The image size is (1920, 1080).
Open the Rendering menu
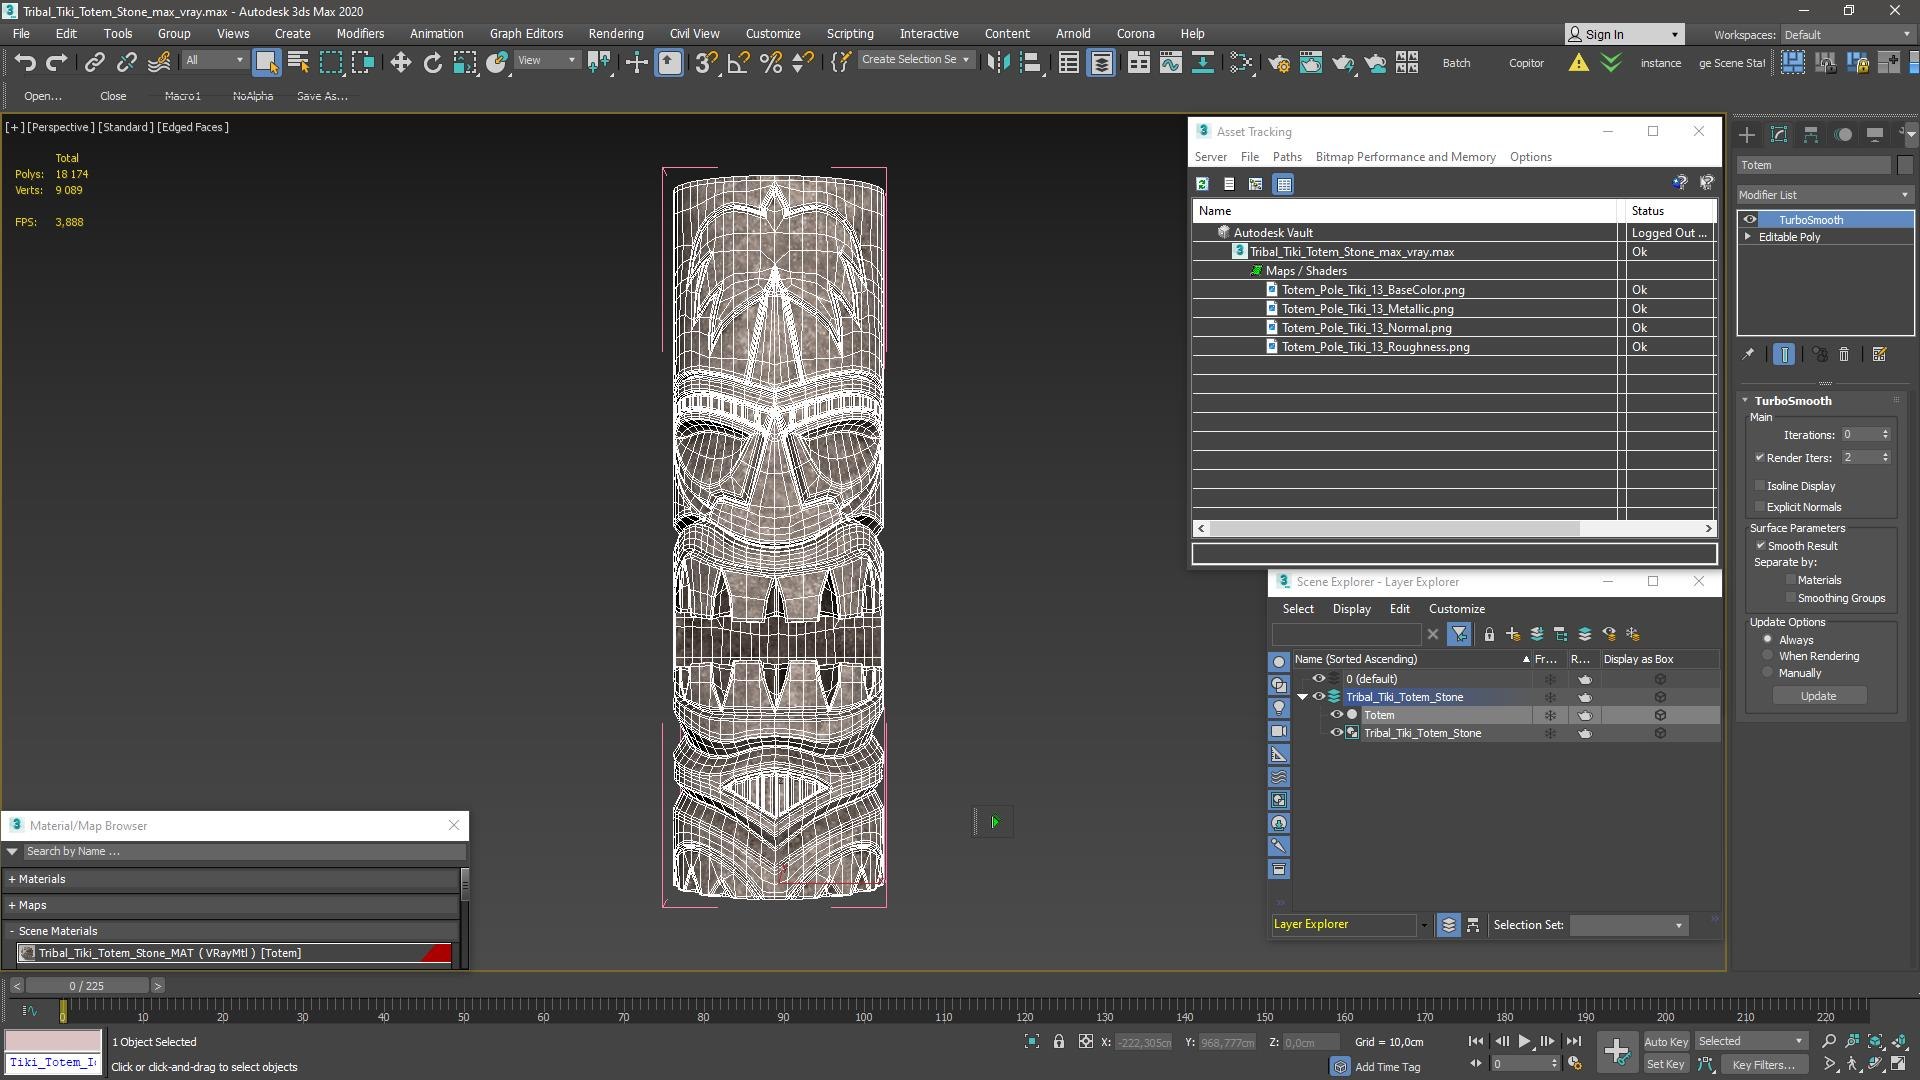(616, 33)
